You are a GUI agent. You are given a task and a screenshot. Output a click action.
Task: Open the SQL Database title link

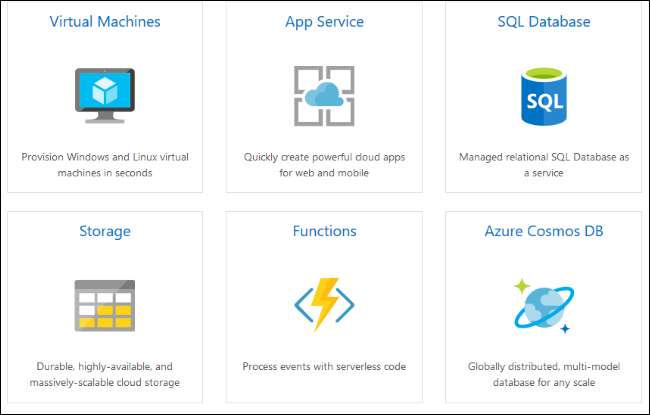tap(544, 21)
